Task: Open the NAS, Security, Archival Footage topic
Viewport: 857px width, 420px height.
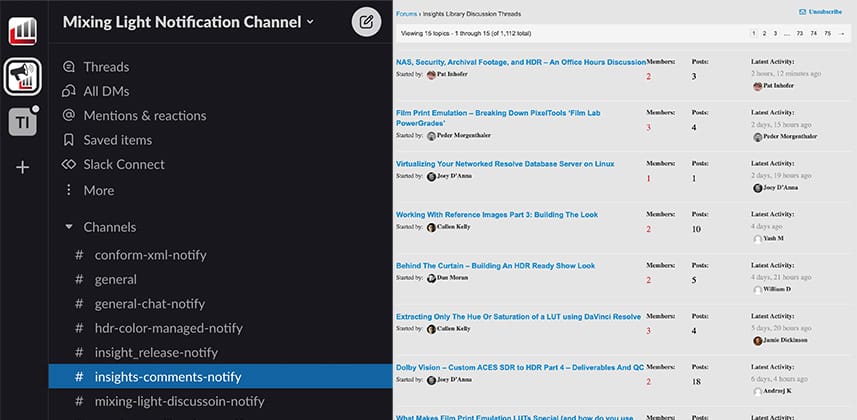Action: coord(521,62)
